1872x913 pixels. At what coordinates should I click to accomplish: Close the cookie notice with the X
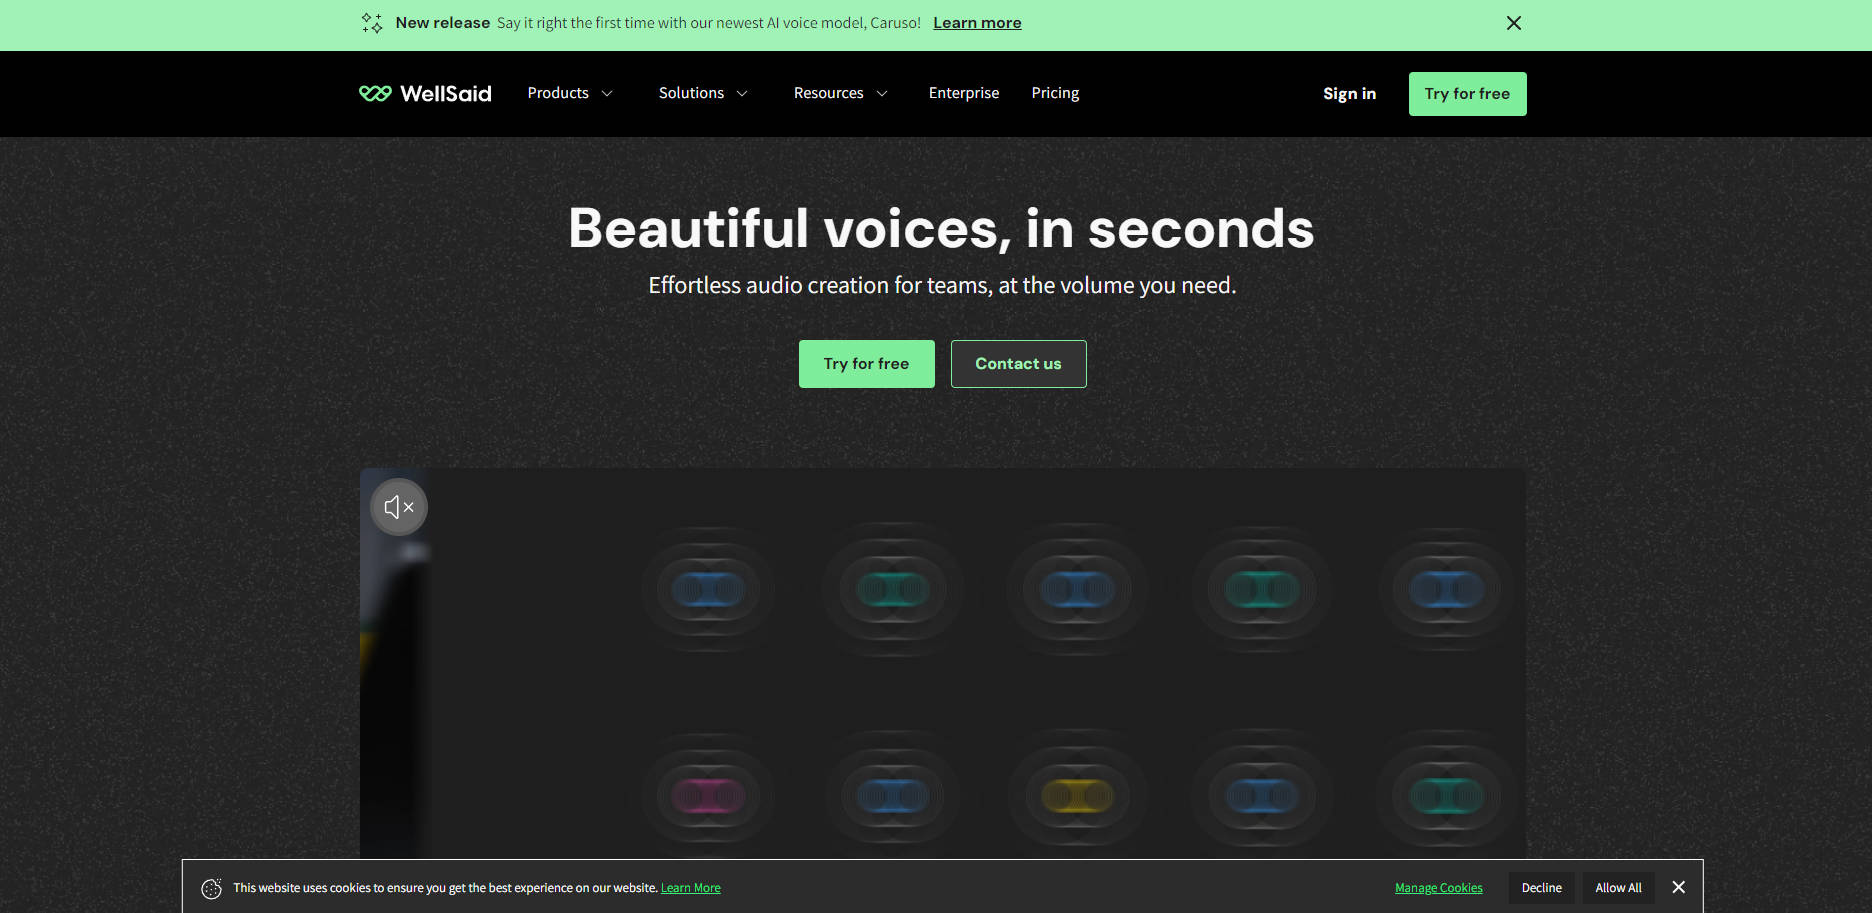(x=1678, y=887)
